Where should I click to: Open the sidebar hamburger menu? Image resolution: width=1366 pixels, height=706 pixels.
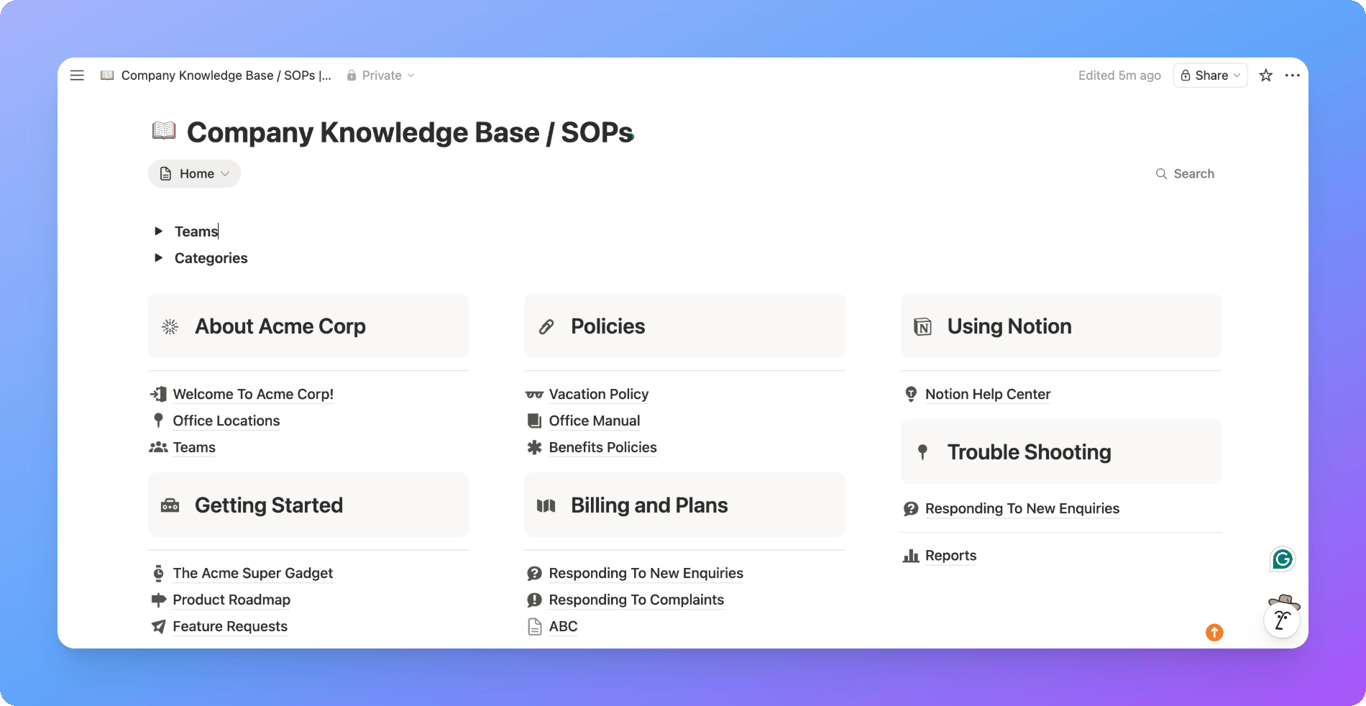(77, 75)
